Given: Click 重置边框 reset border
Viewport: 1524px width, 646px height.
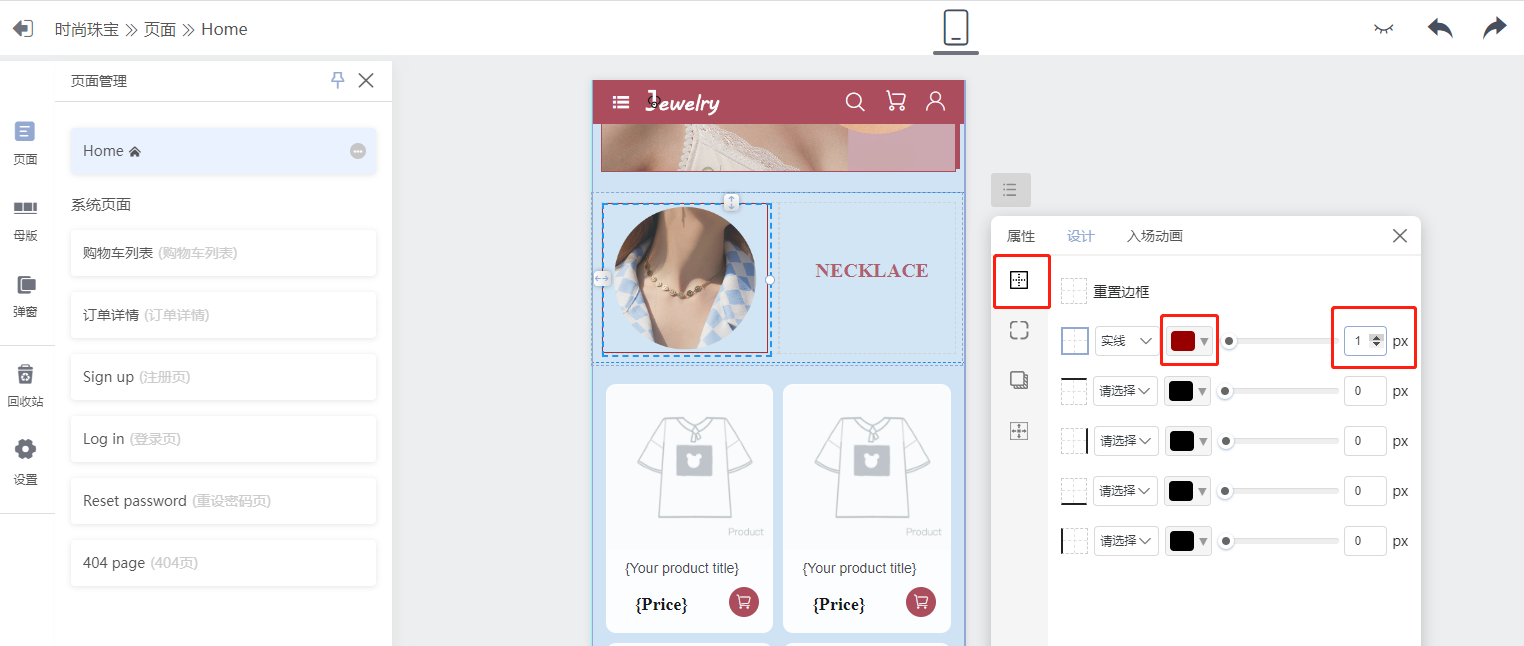Looking at the screenshot, I should 1121,292.
